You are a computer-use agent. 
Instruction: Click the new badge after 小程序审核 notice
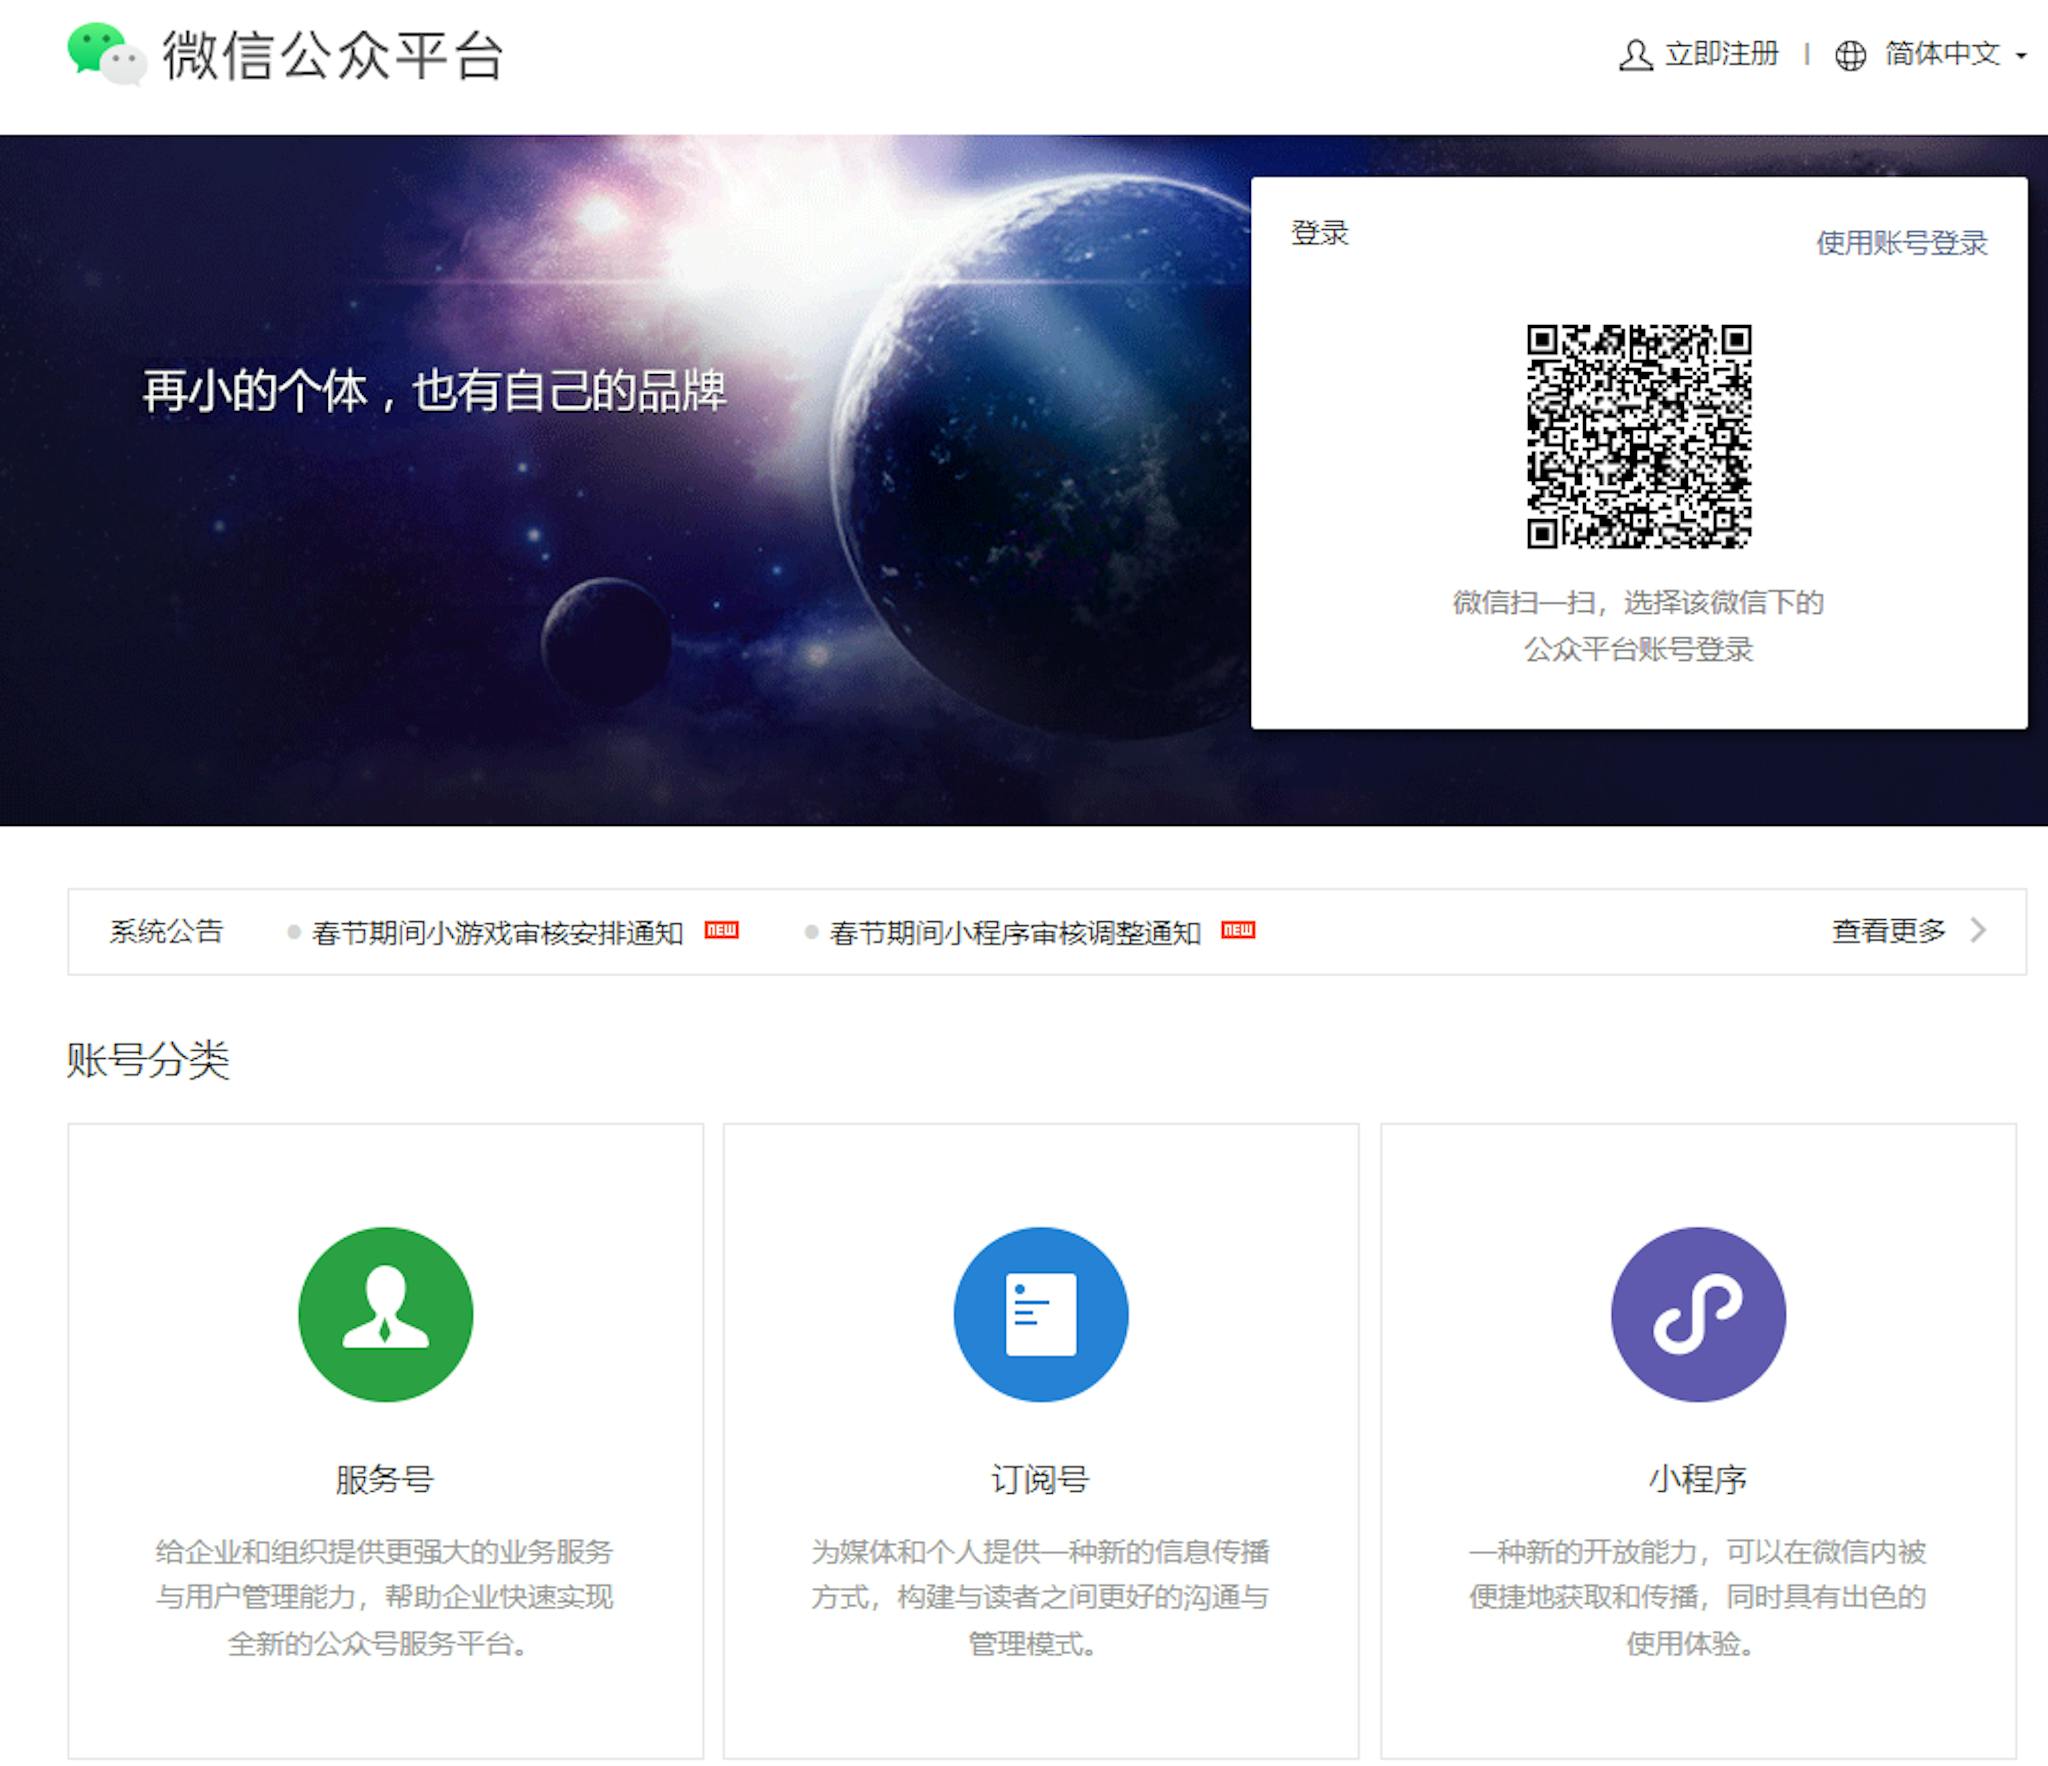[1238, 930]
